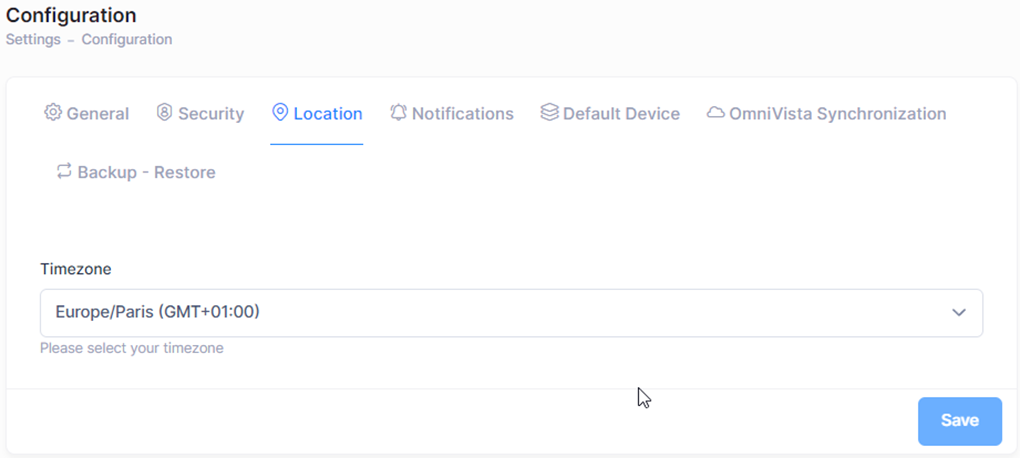Switch to the Backup - Restore tab label

[x=146, y=172]
